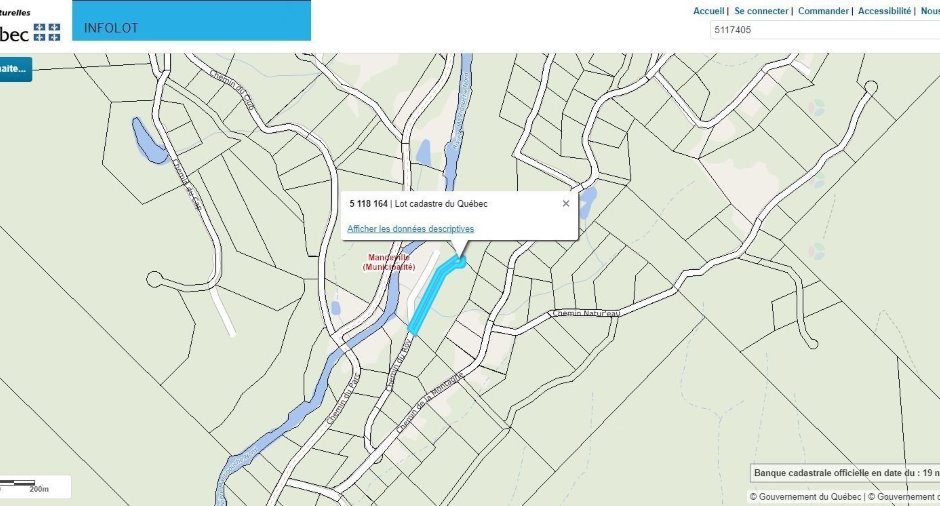The height and width of the screenshot is (506, 940).
Task: Click the '5 118 164' lot number text
Action: point(368,204)
